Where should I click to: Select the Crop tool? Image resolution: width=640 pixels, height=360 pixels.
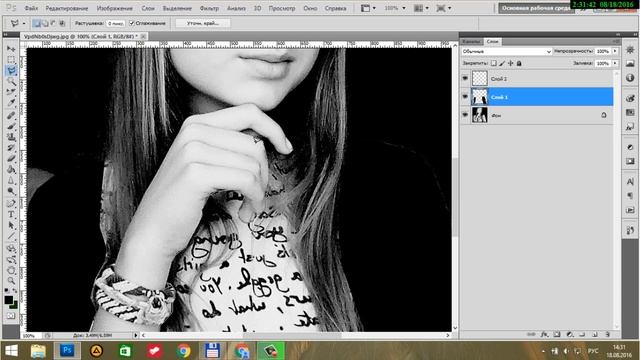[11, 92]
